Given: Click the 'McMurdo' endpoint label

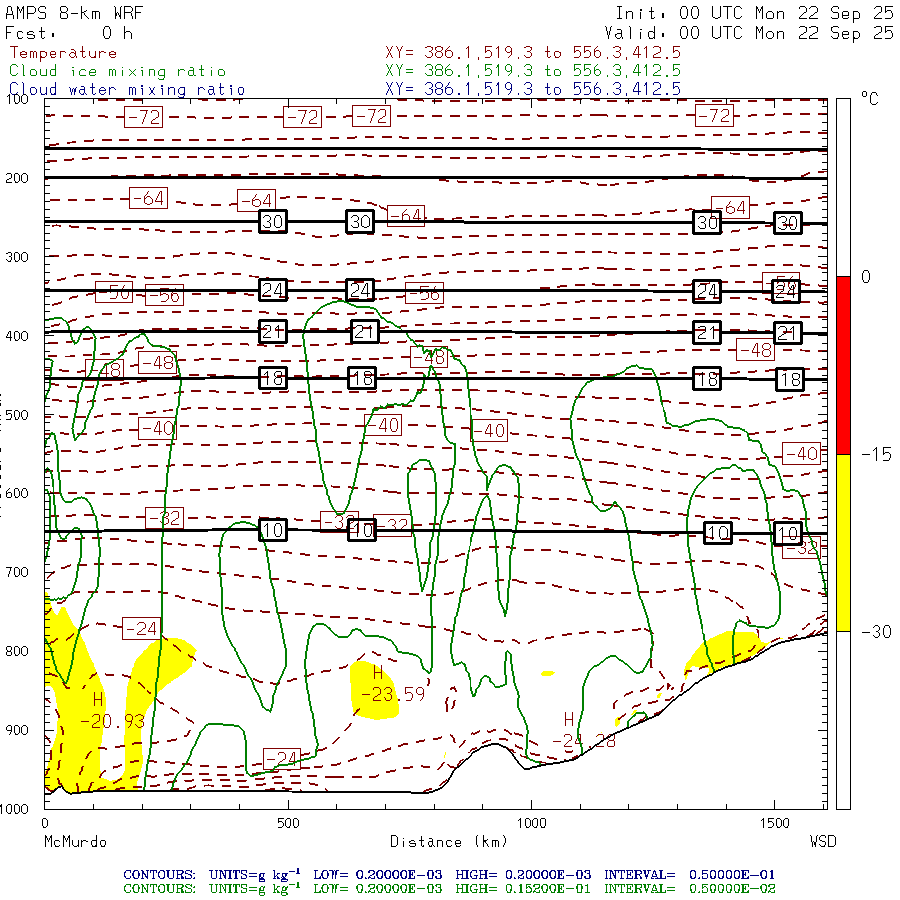Looking at the screenshot, I should 75,841.
